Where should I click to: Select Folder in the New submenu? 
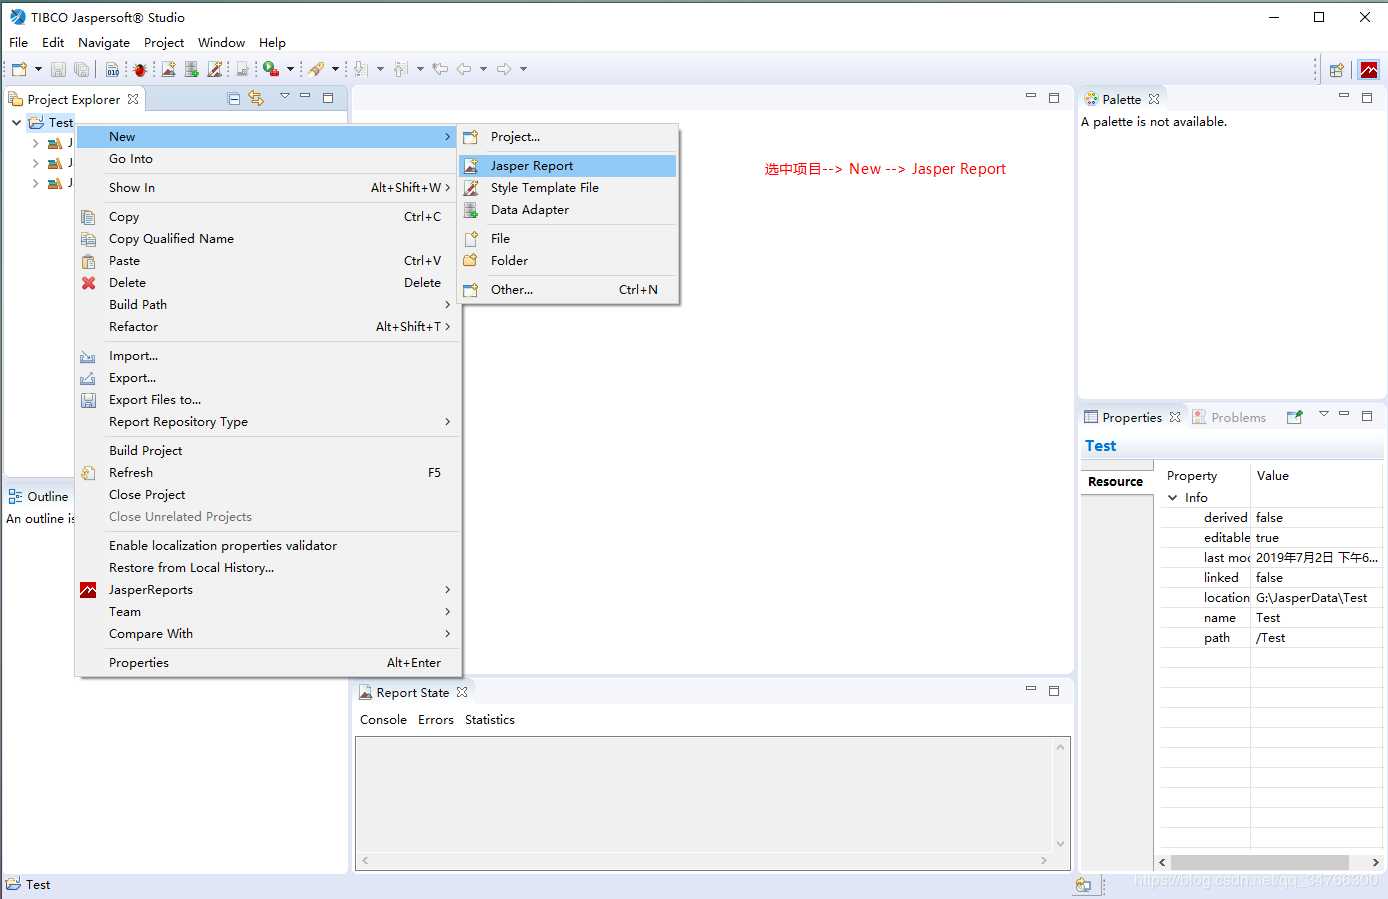(567, 260)
